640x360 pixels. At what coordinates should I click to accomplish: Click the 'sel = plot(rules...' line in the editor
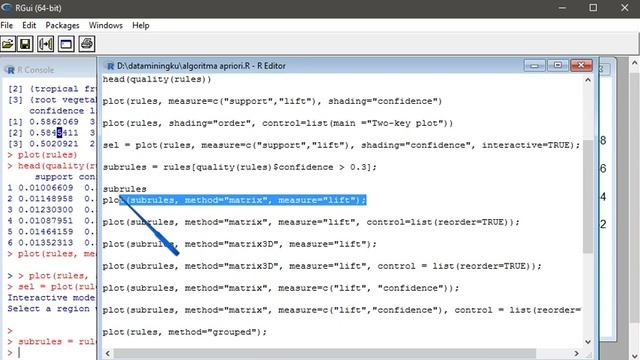341,145
